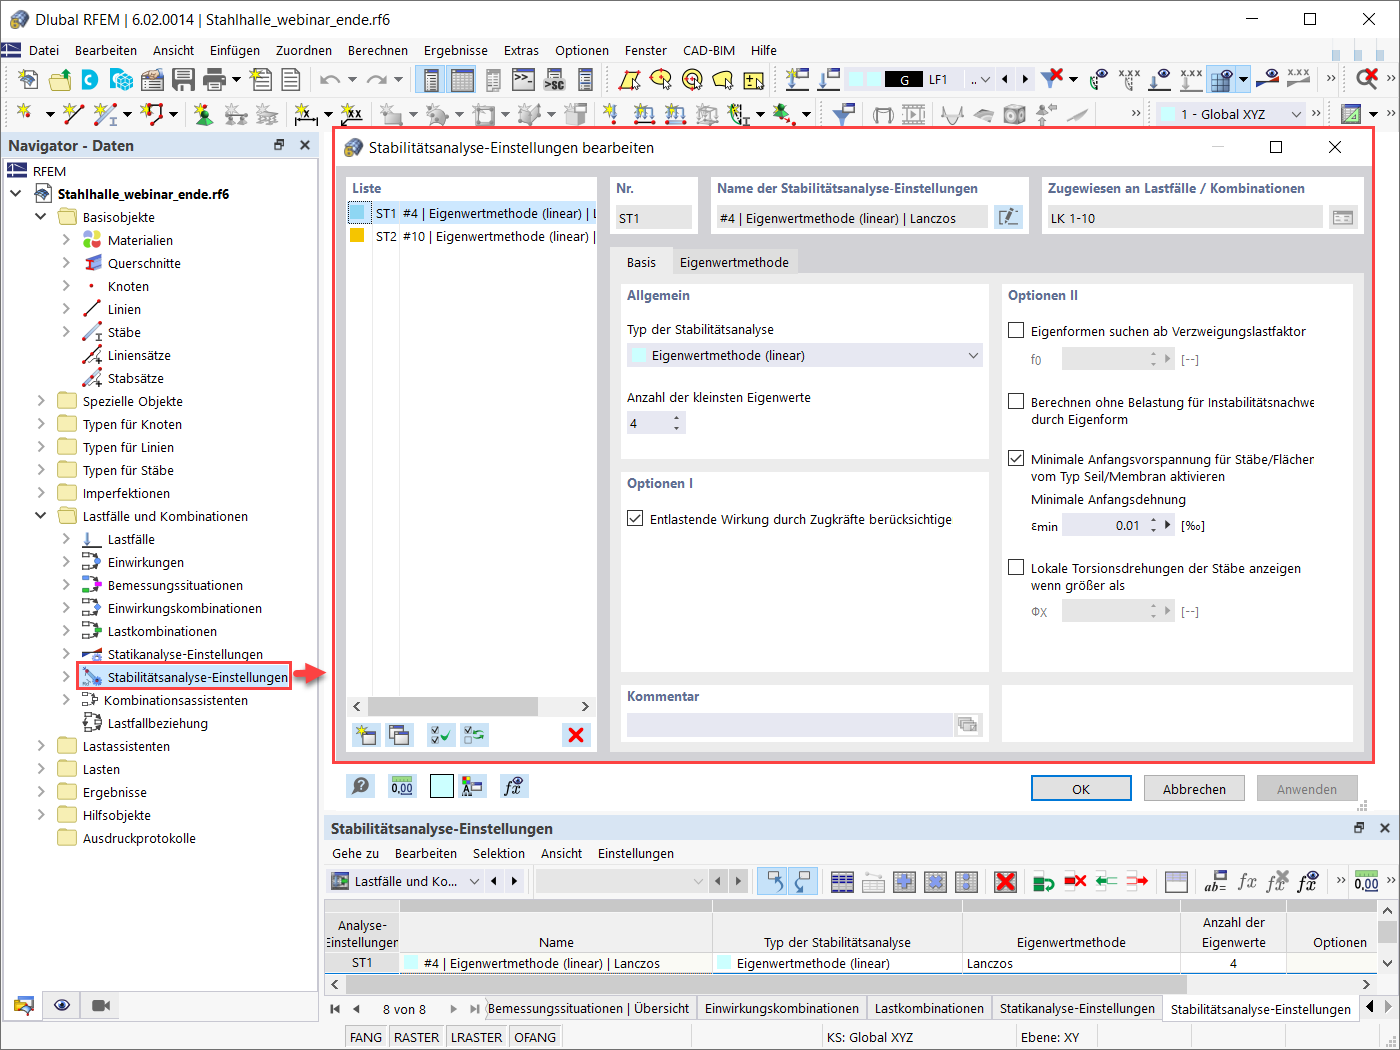1400x1050 pixels.
Task: Expand the Materialien tree node
Action: 66,240
